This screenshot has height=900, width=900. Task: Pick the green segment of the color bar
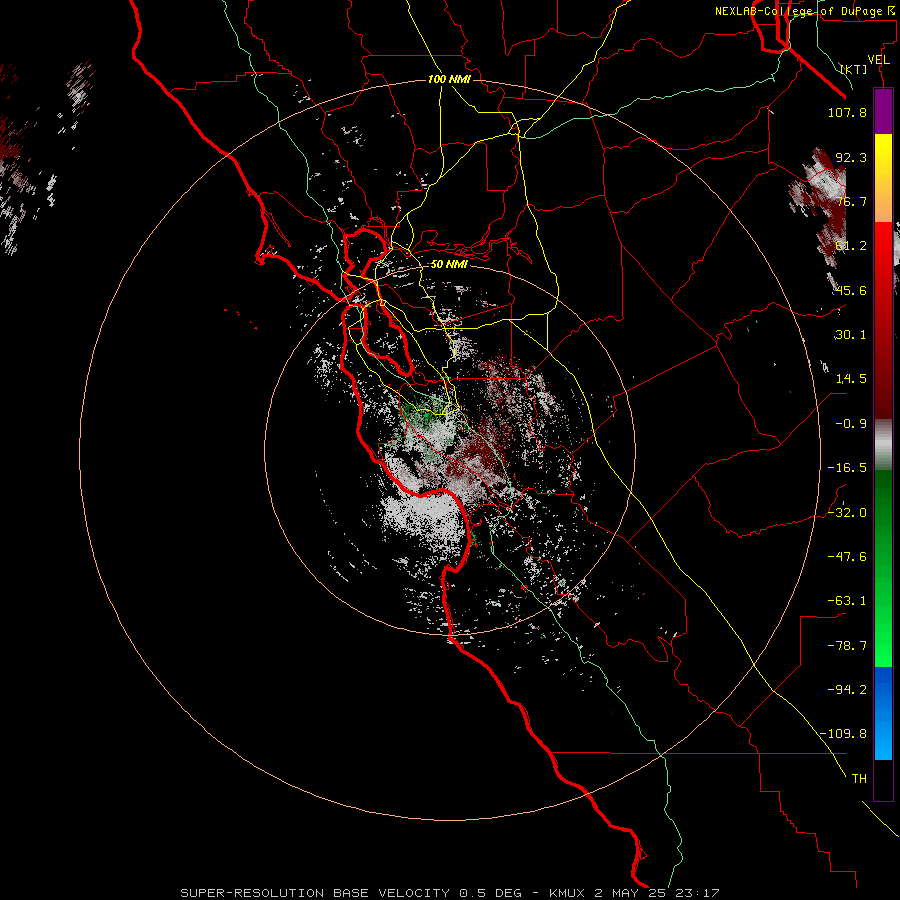click(x=883, y=568)
